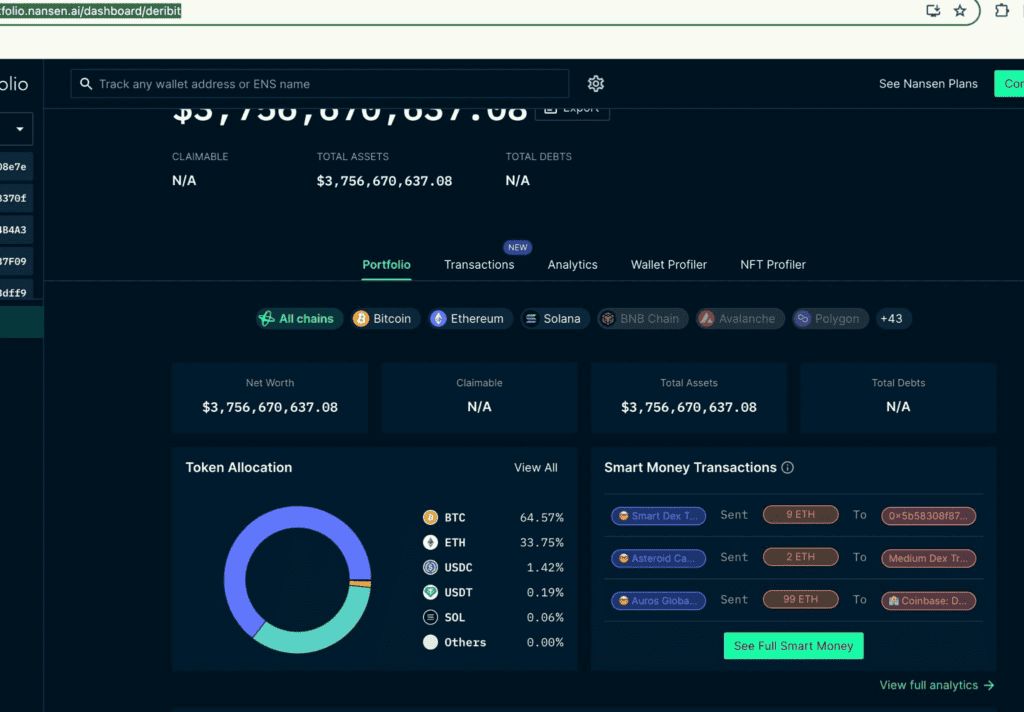
Task: Click the SOL icon in token allocation
Action: pyautogui.click(x=430, y=617)
